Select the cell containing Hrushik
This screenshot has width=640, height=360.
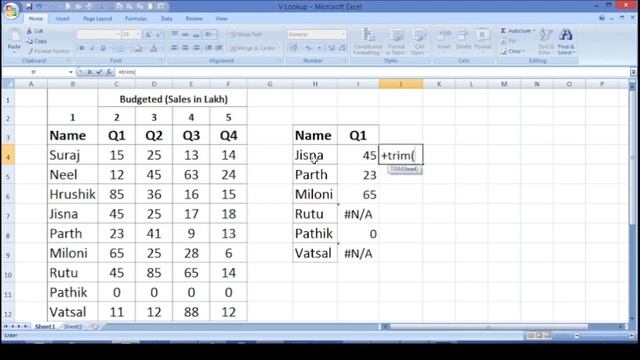73,194
